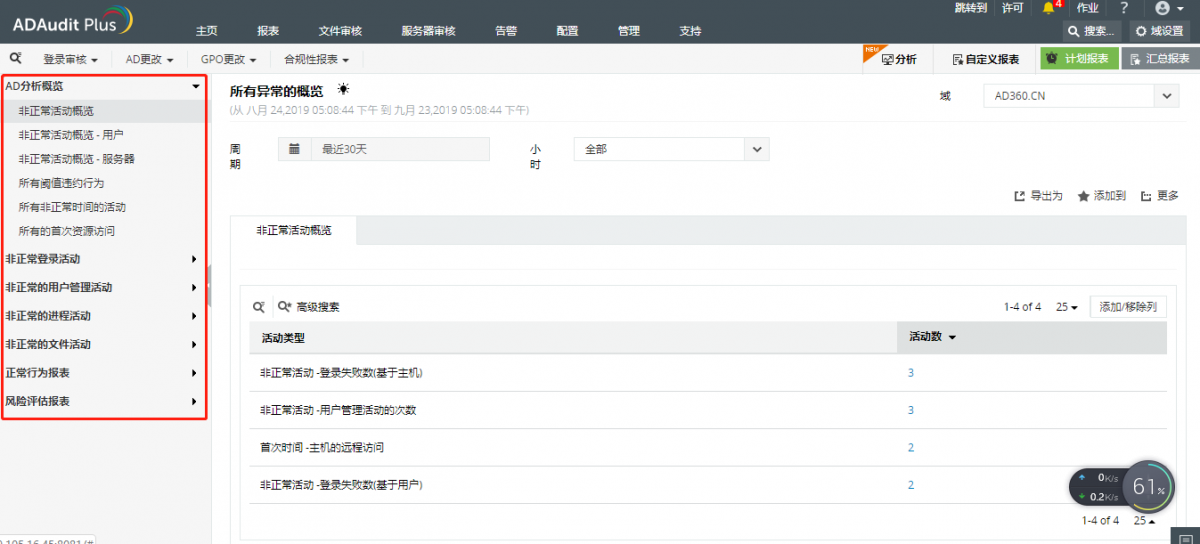Open the help question mark
The height and width of the screenshot is (544, 1200).
[1124, 8]
